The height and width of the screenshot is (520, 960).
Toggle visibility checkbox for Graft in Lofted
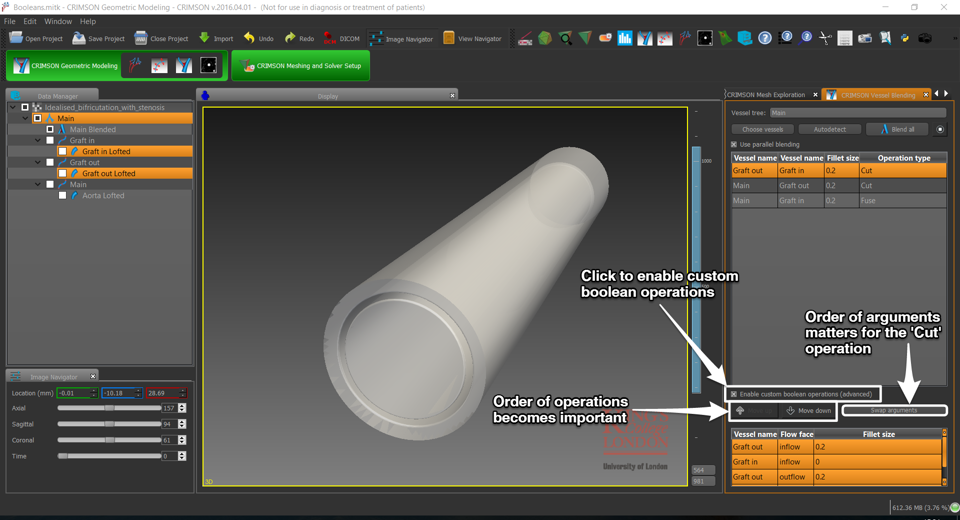click(x=62, y=152)
